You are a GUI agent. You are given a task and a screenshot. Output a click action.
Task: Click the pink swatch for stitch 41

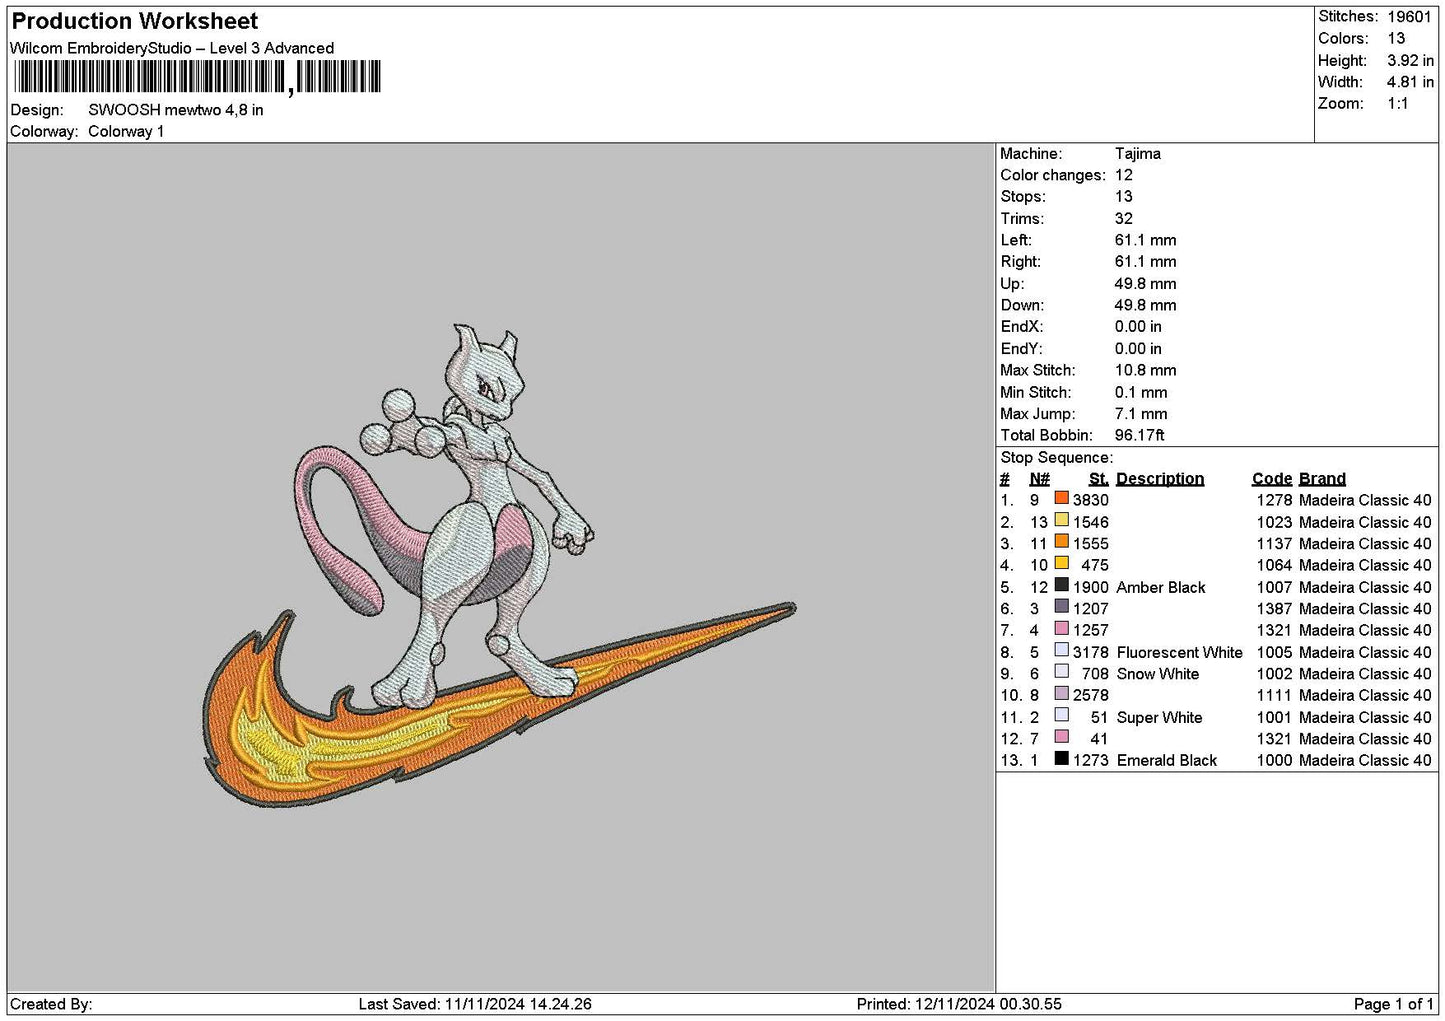(x=1062, y=737)
